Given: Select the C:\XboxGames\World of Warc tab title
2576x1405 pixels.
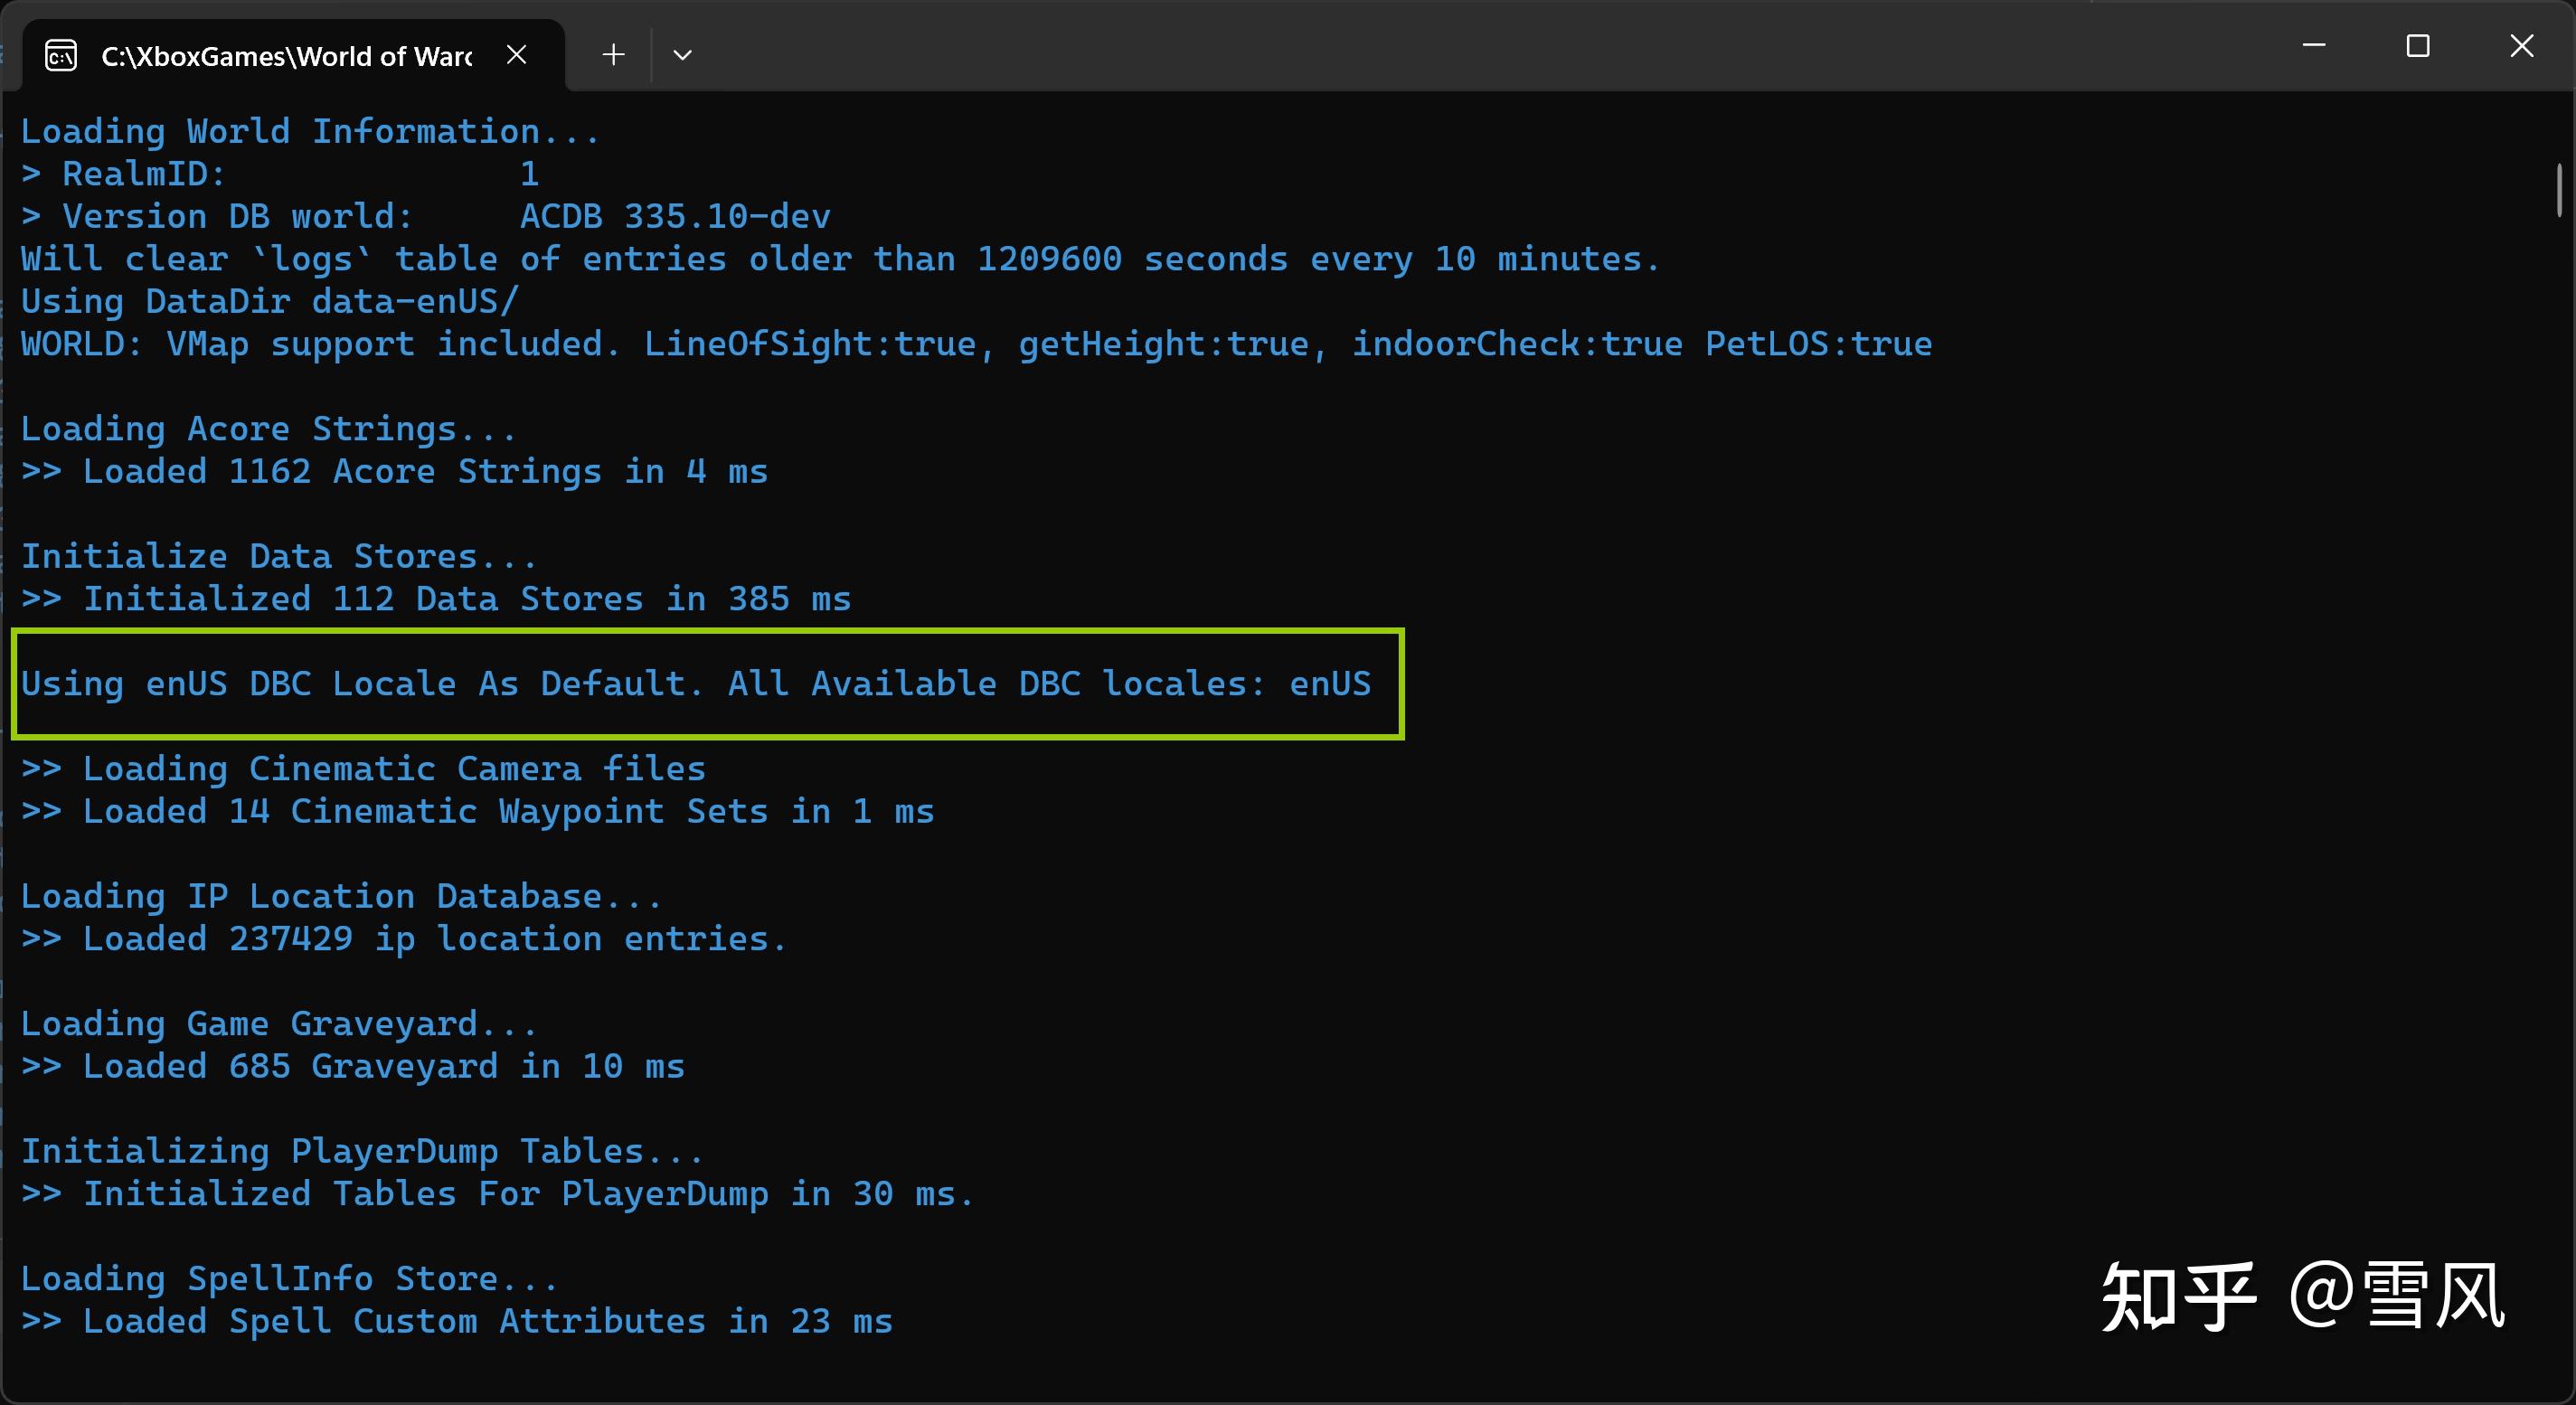Looking at the screenshot, I should pos(286,56).
